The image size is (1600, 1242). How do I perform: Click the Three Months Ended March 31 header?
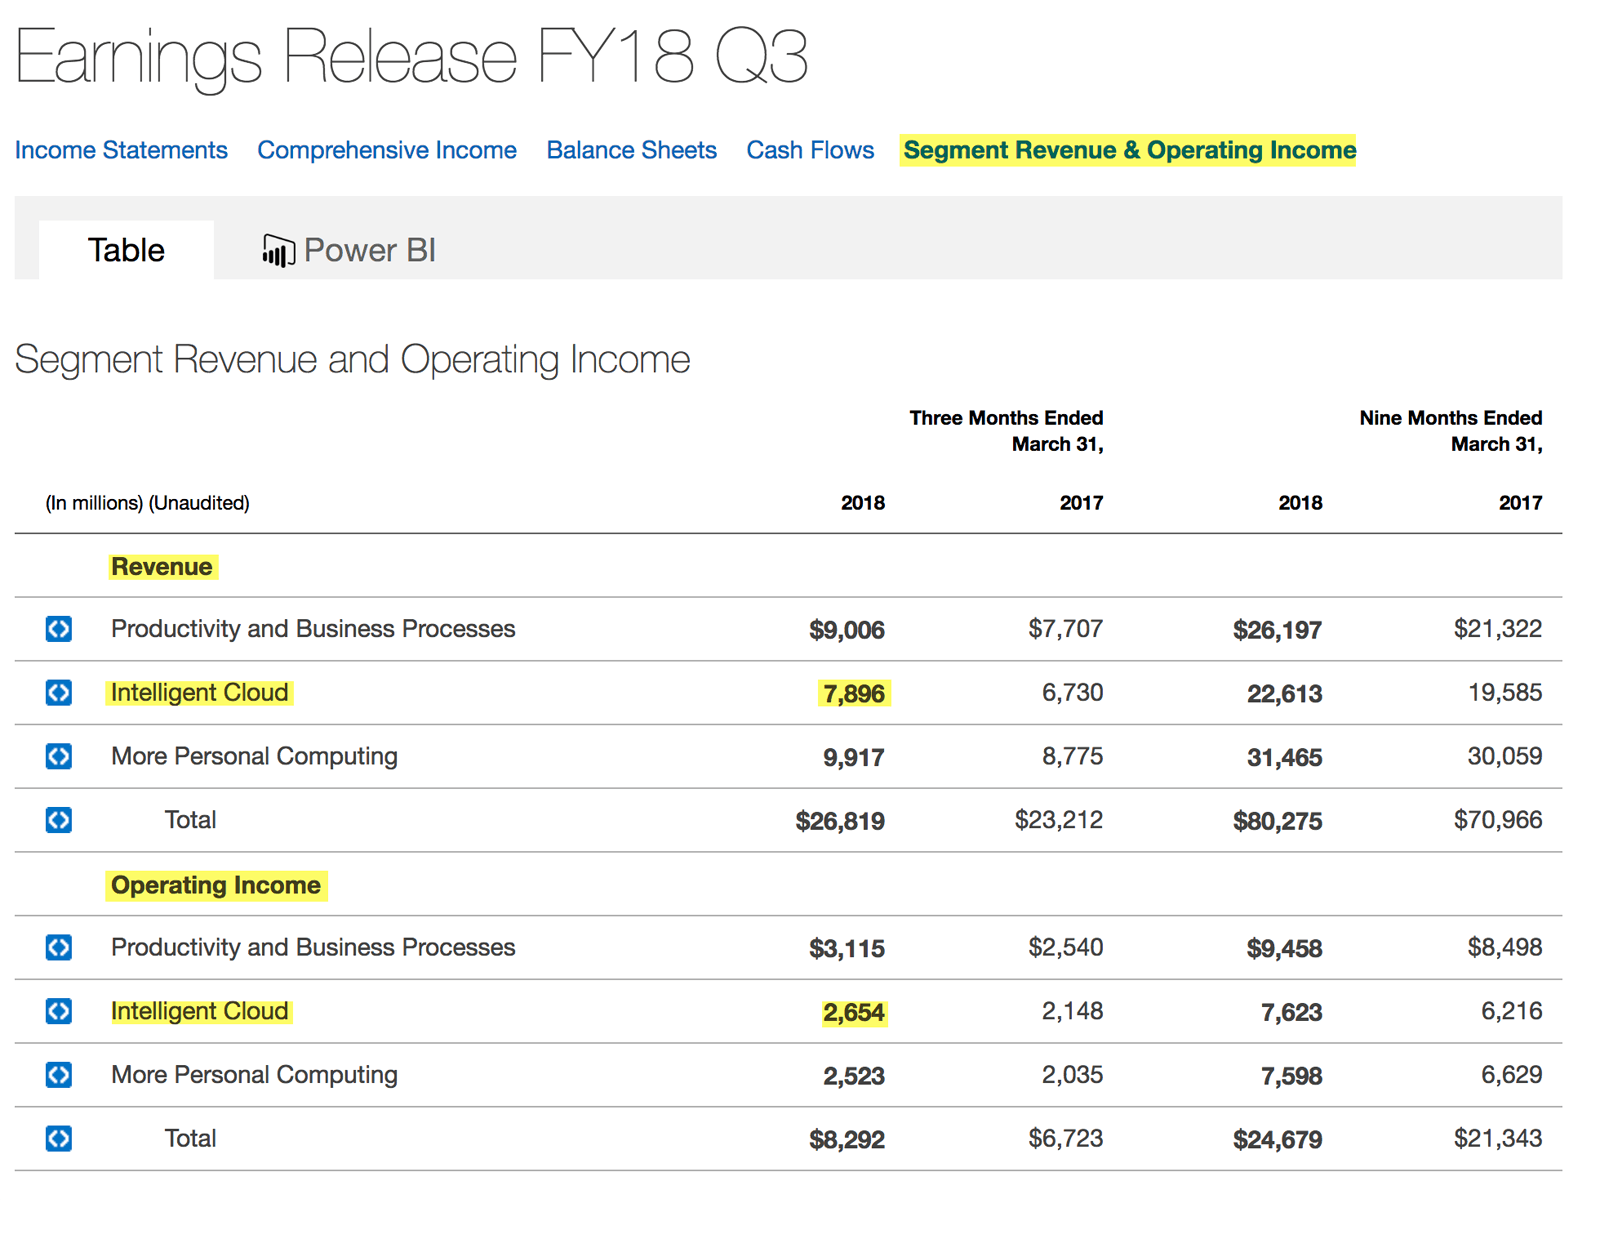[x=1006, y=431]
